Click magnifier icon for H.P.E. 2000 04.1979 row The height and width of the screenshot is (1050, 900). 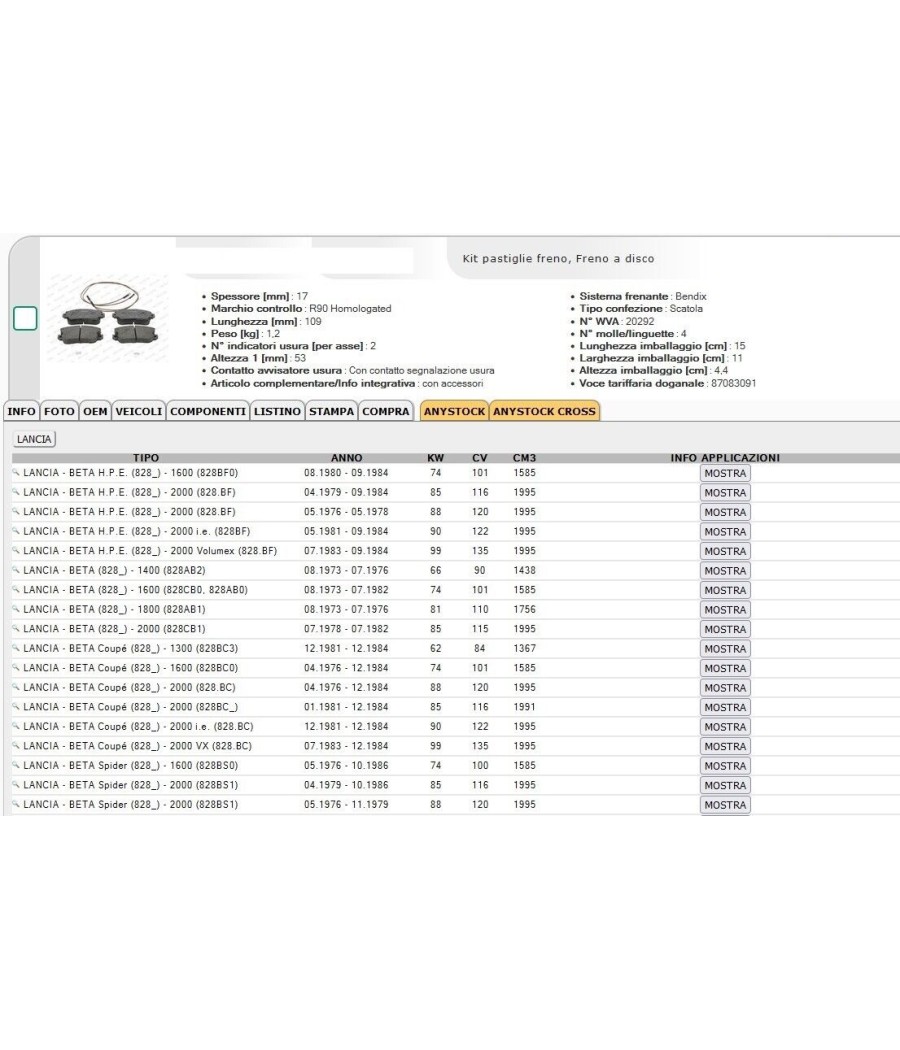coord(16,492)
